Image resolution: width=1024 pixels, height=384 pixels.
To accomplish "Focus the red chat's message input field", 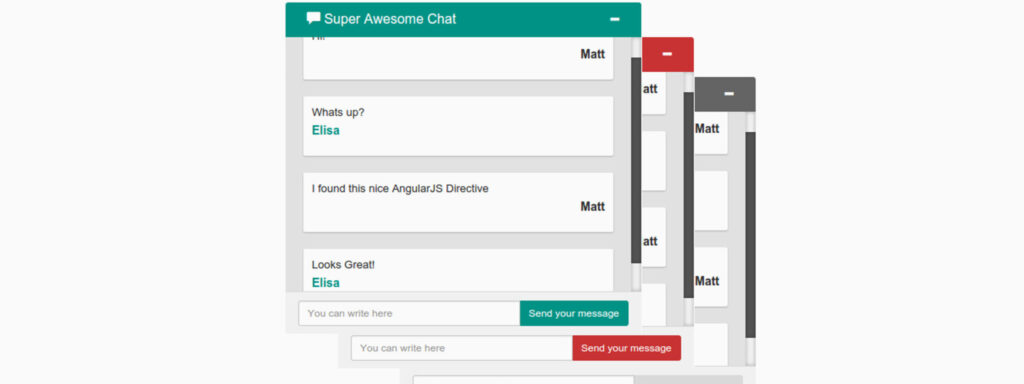I will click(462, 348).
